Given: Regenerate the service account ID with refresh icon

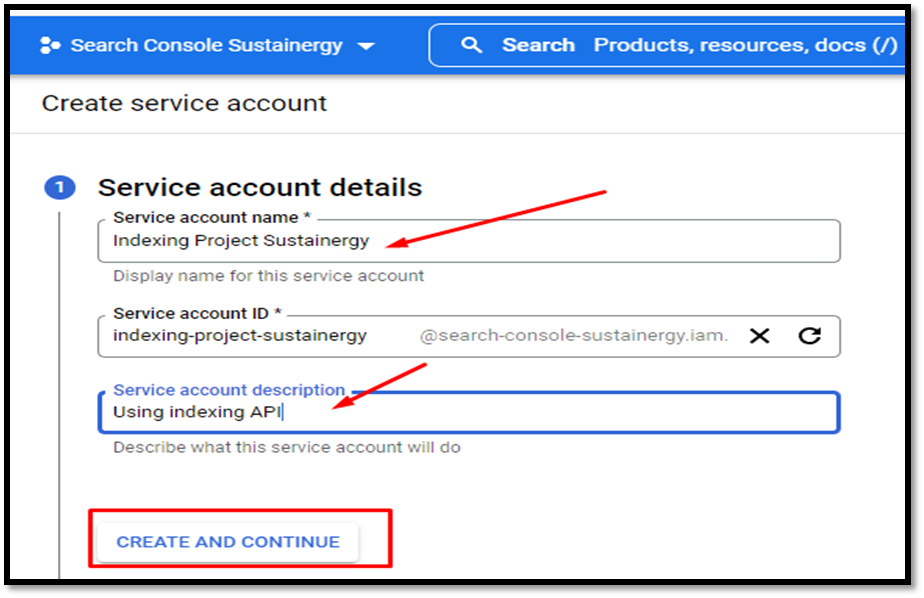Looking at the screenshot, I should (x=810, y=335).
